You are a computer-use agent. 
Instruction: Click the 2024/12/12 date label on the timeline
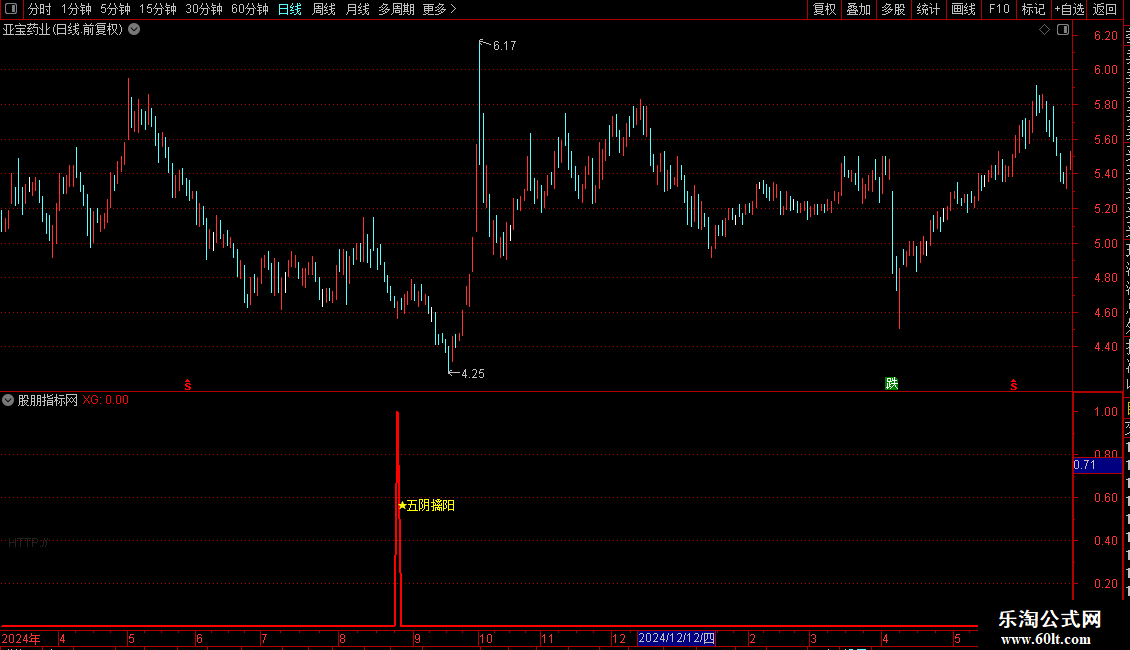(x=676, y=638)
